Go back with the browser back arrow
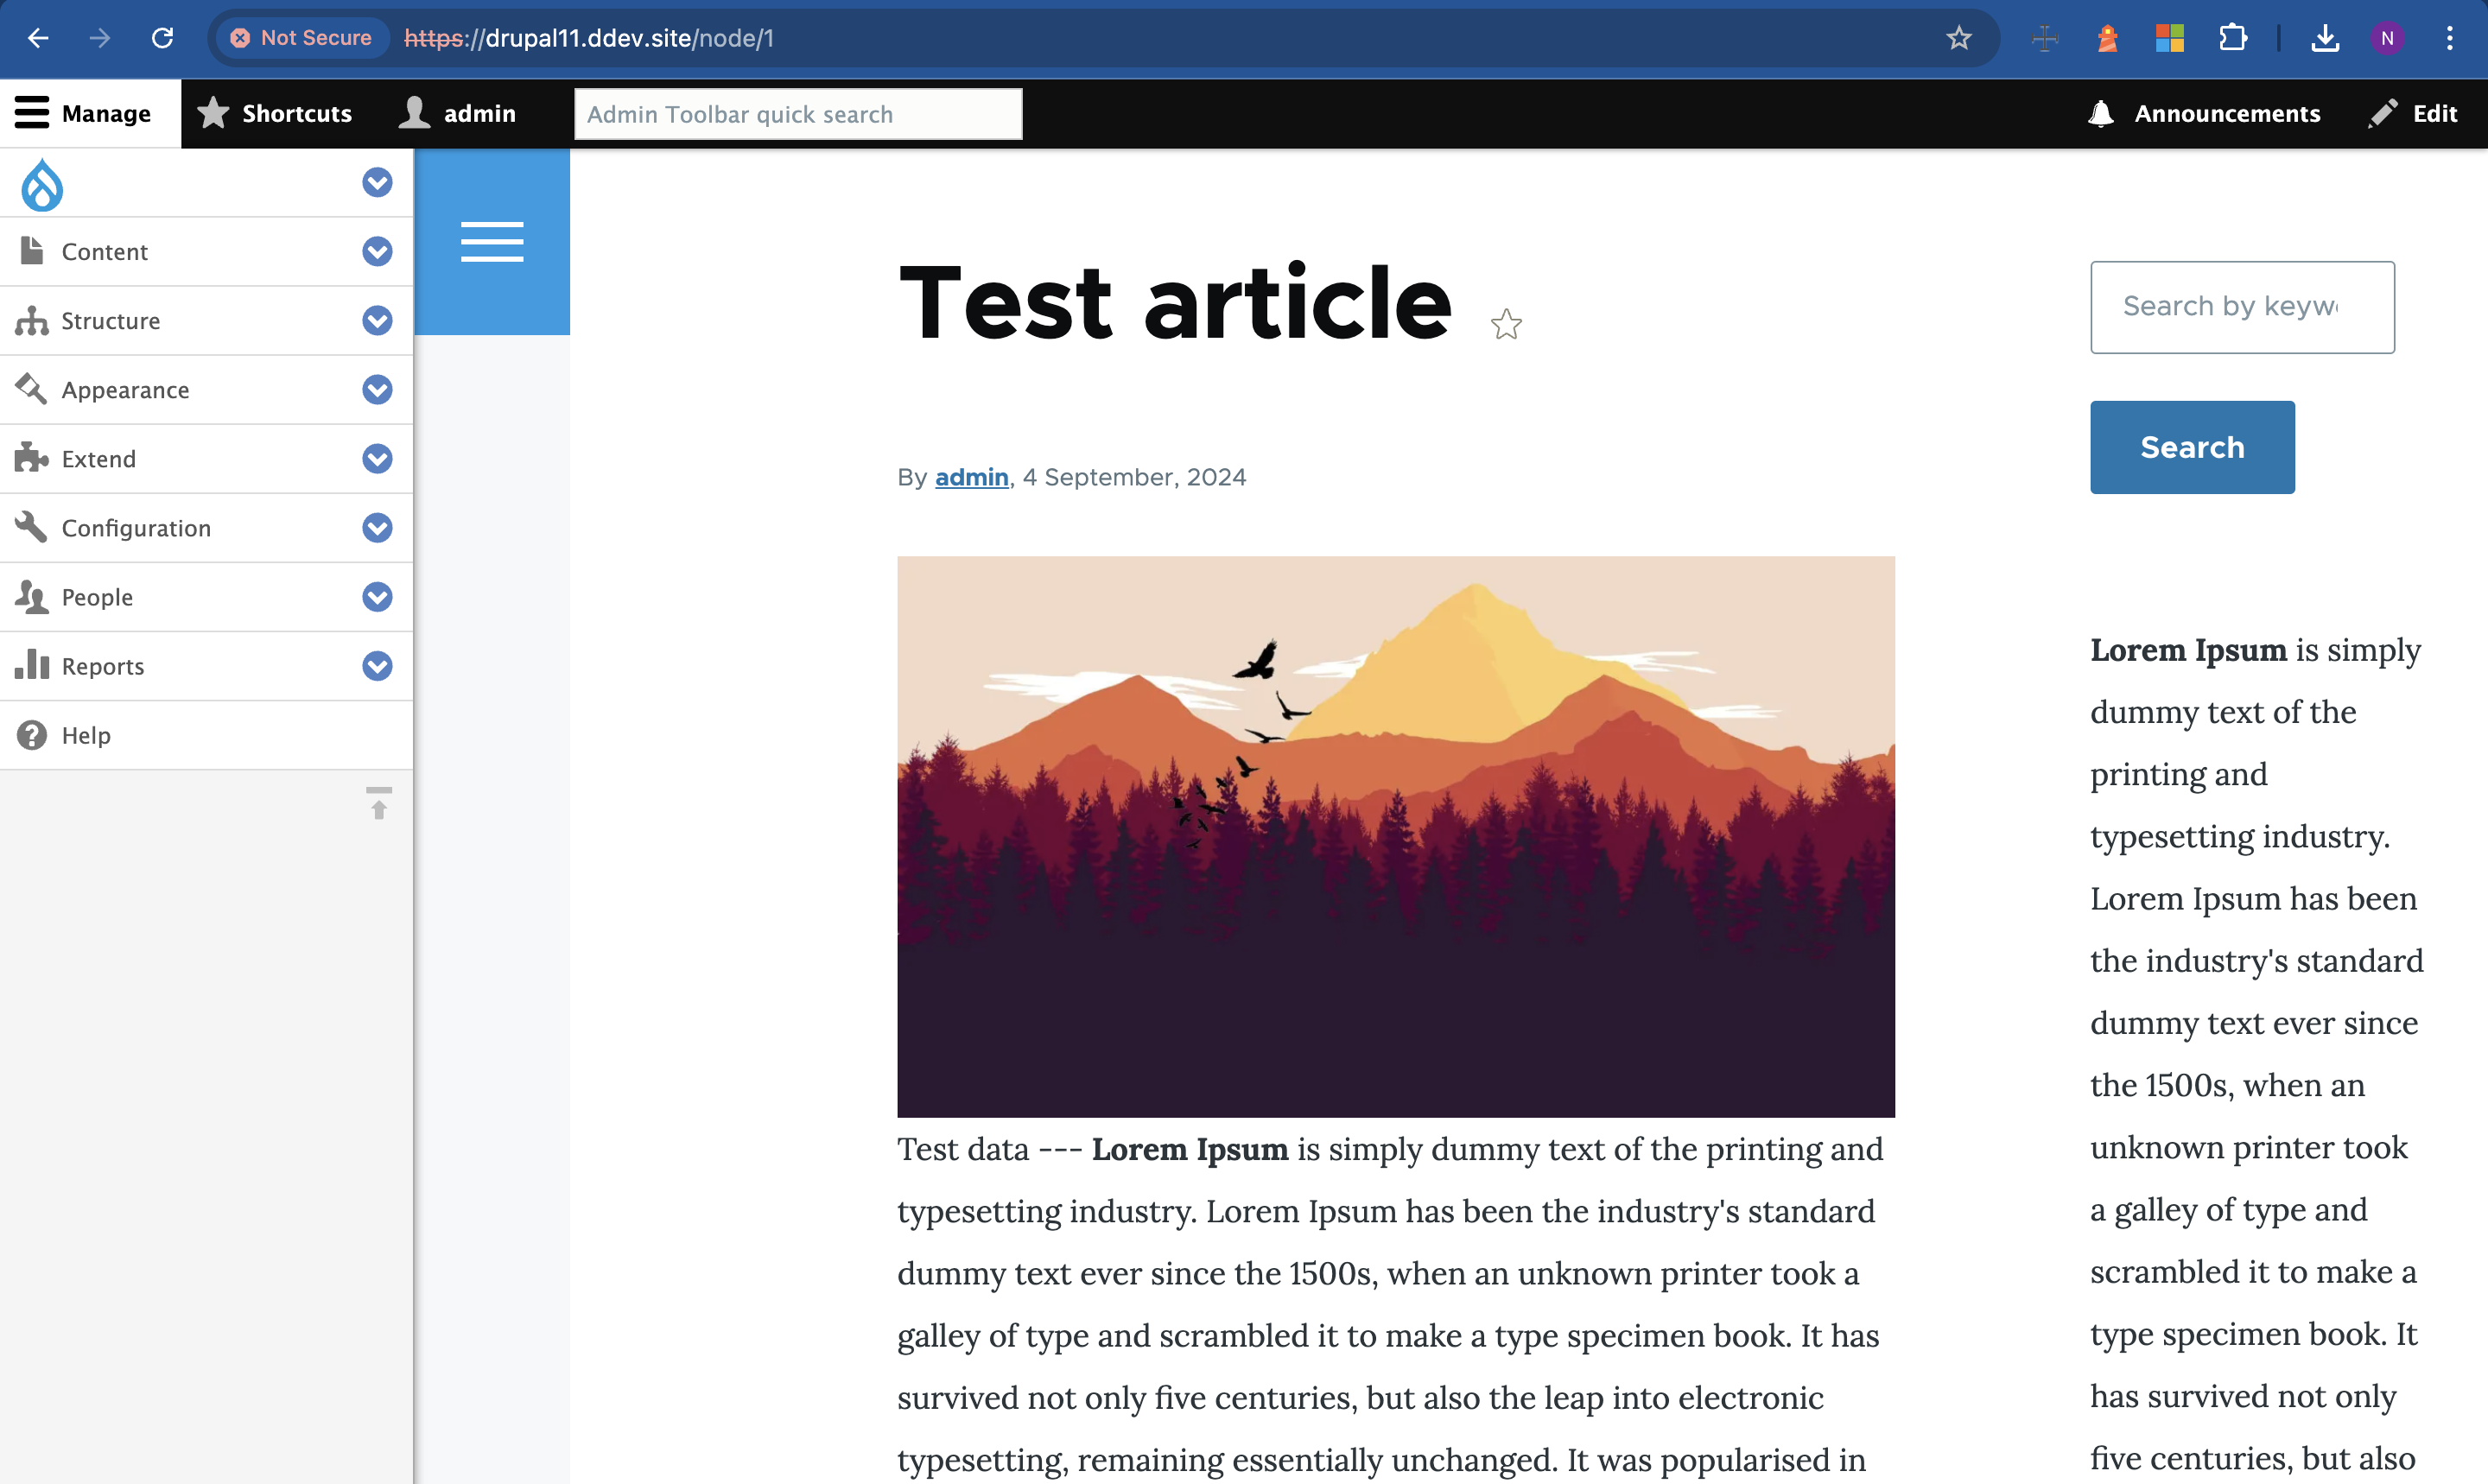The width and height of the screenshot is (2488, 1484). pyautogui.click(x=38, y=38)
